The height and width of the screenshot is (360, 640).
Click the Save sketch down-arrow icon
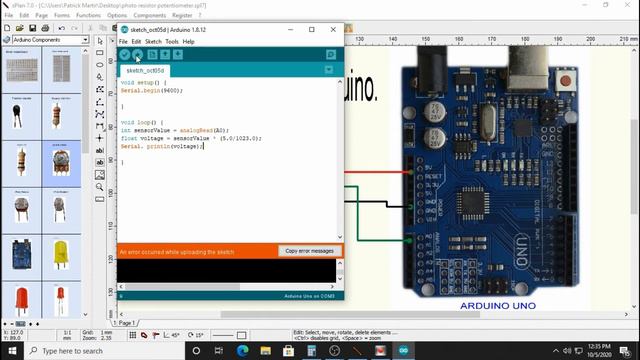(178, 55)
